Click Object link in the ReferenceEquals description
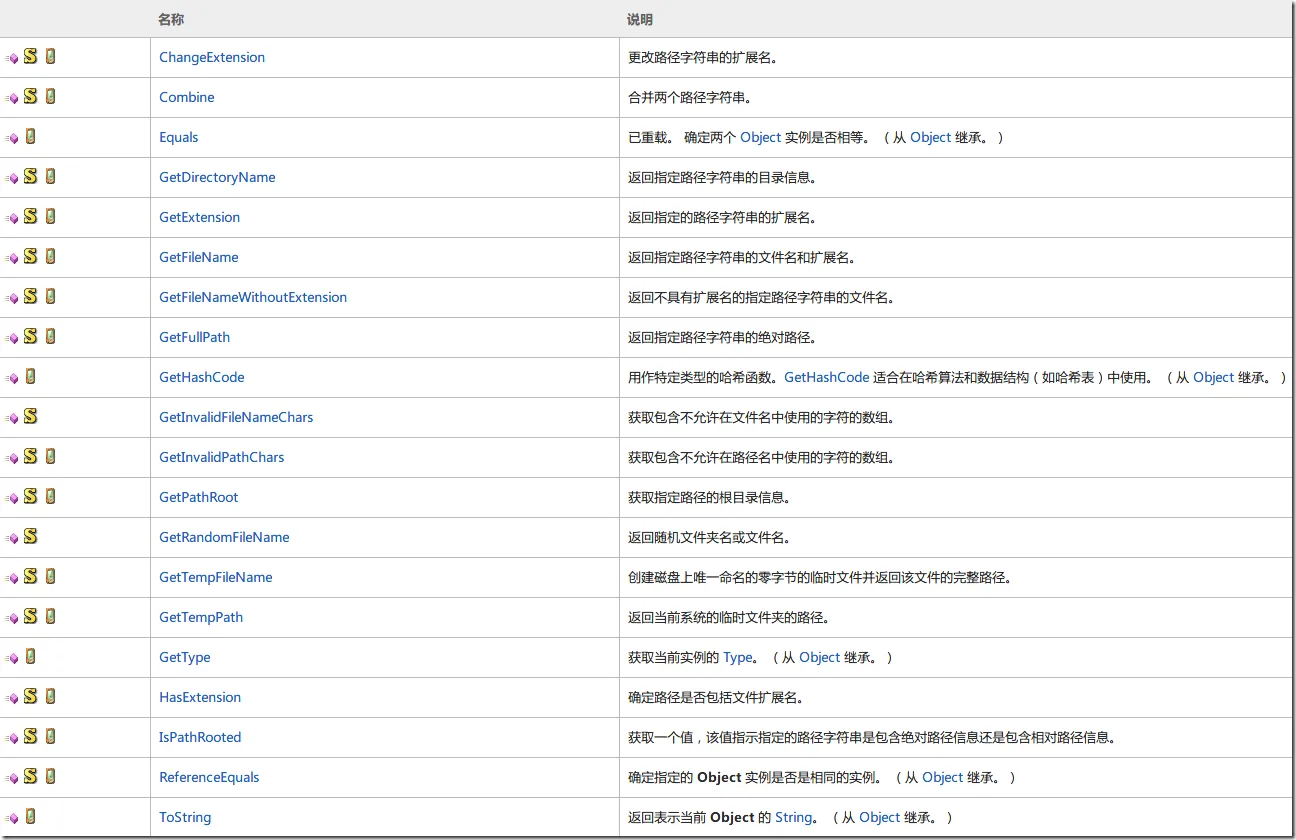This screenshot has width=1296, height=840. coord(943,777)
